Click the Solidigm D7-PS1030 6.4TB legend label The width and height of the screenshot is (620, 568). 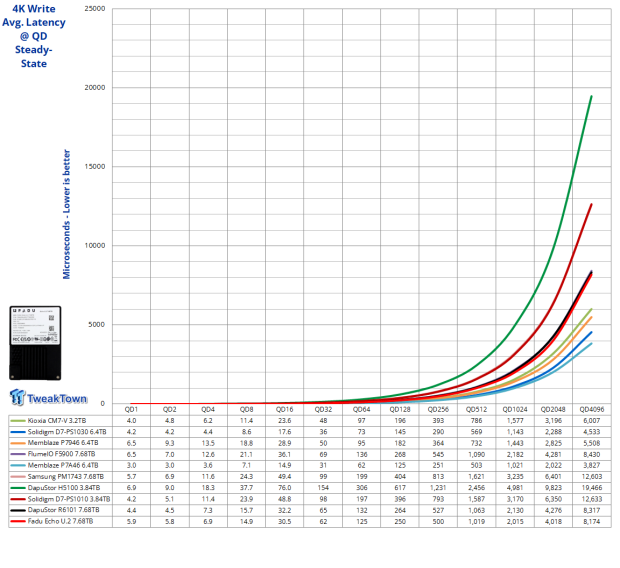(67, 432)
